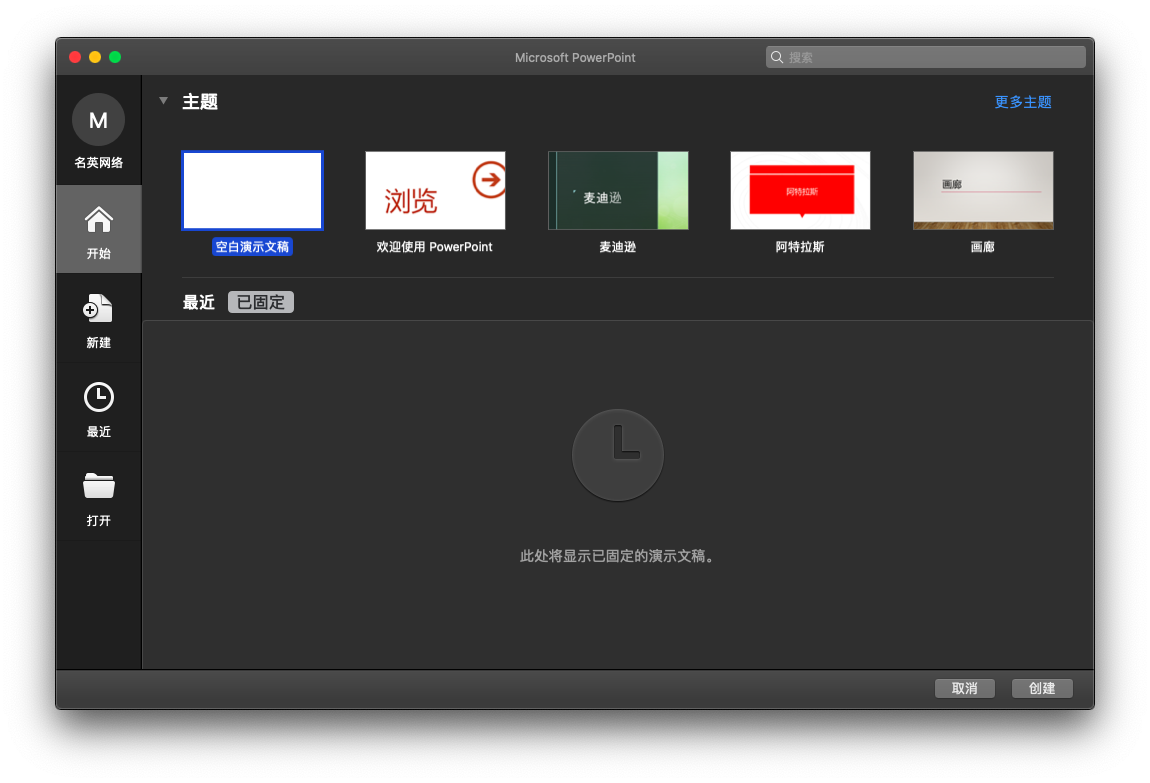Choose the 麦迪逊 theme thumbnail
Image resolution: width=1150 pixels, height=783 pixels.
click(618, 191)
